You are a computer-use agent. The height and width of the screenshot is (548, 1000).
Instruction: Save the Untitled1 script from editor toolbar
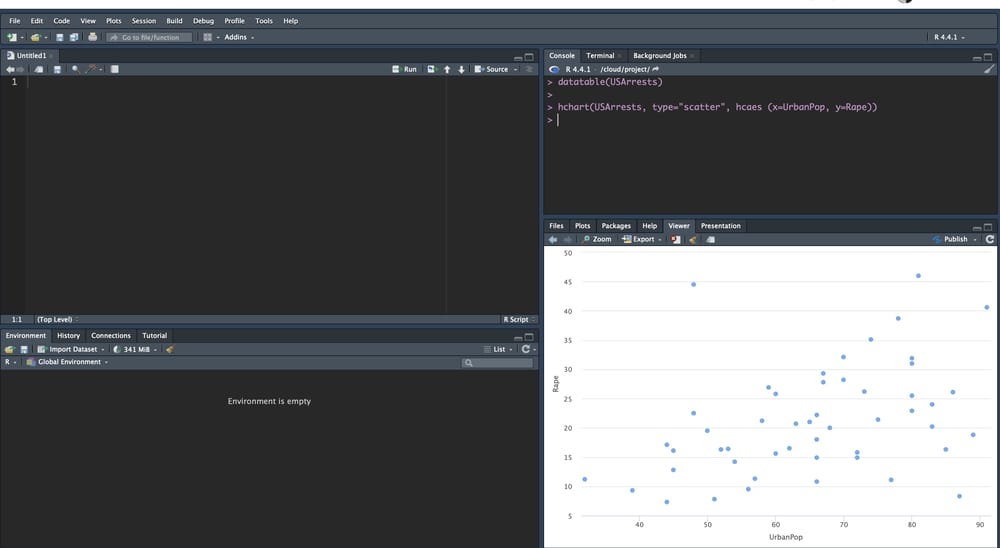57,70
